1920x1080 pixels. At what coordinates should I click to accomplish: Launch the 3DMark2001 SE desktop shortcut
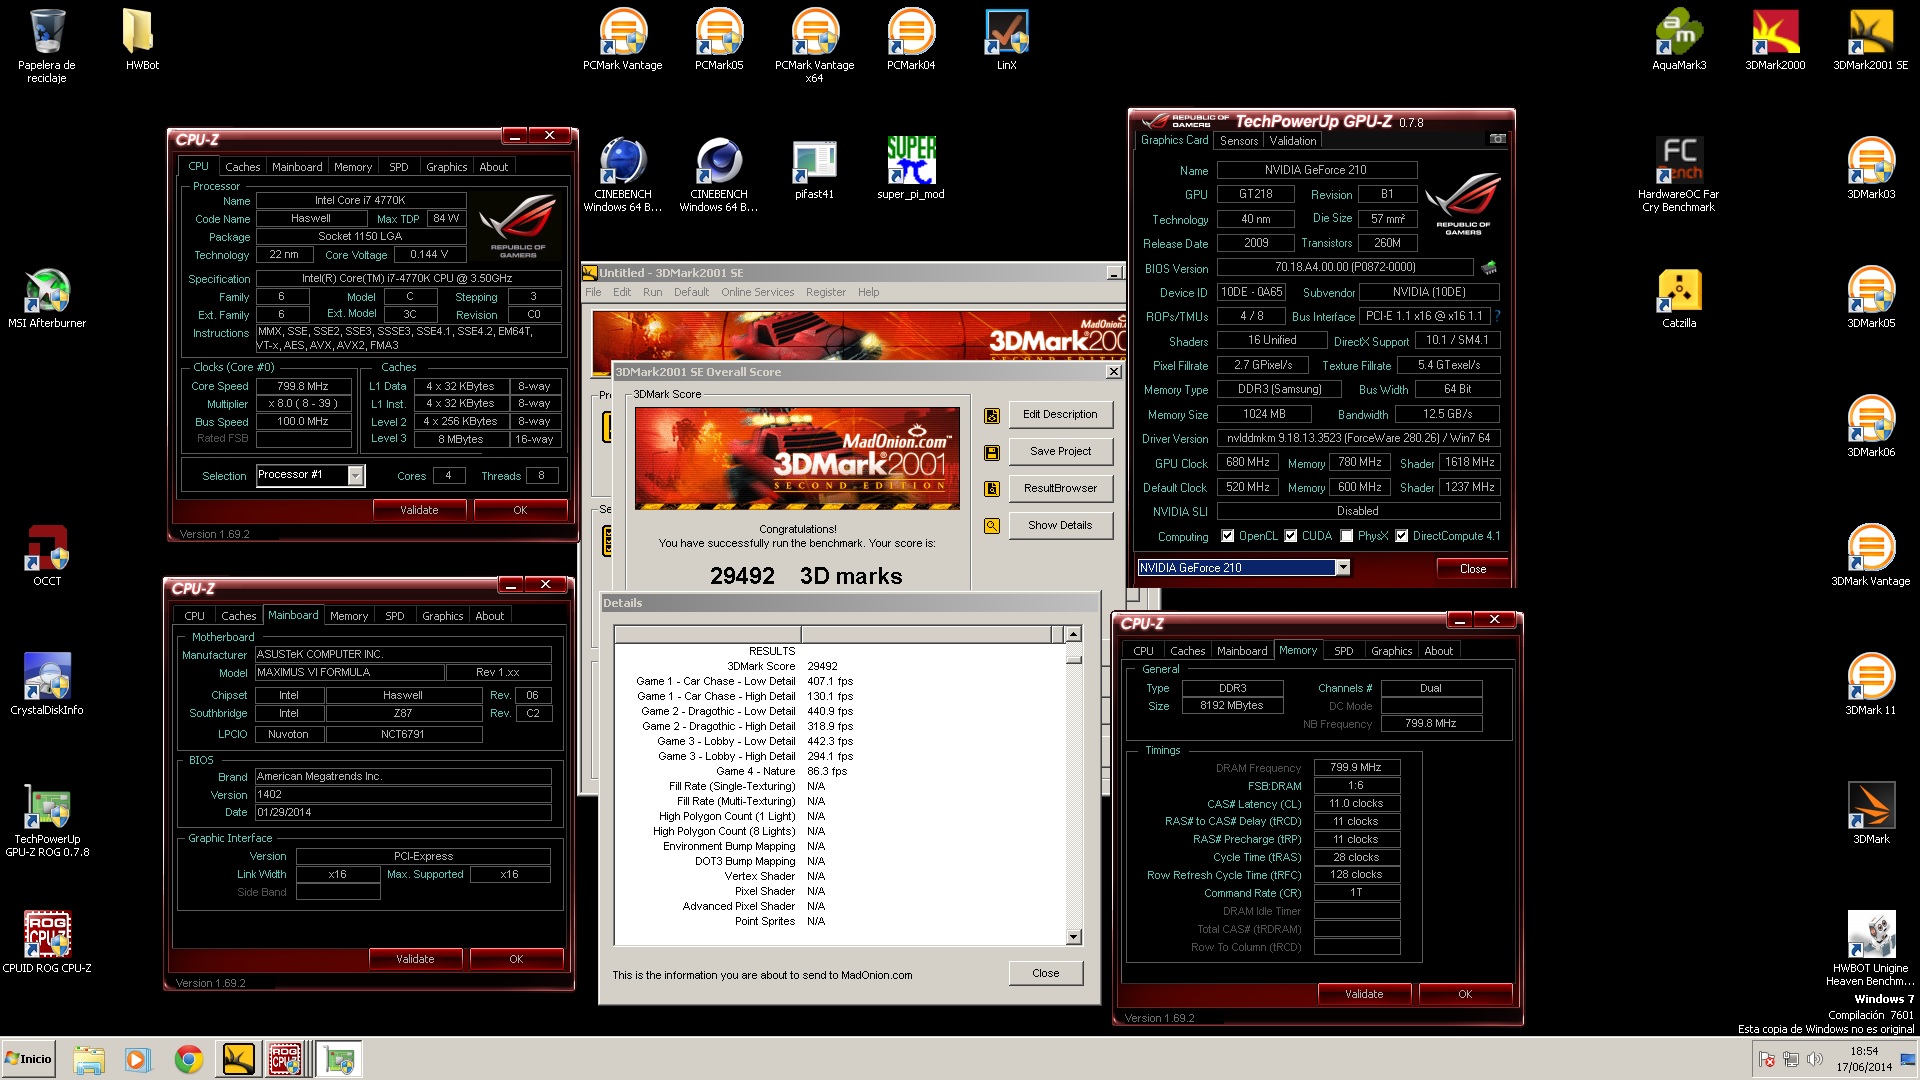[x=1871, y=40]
